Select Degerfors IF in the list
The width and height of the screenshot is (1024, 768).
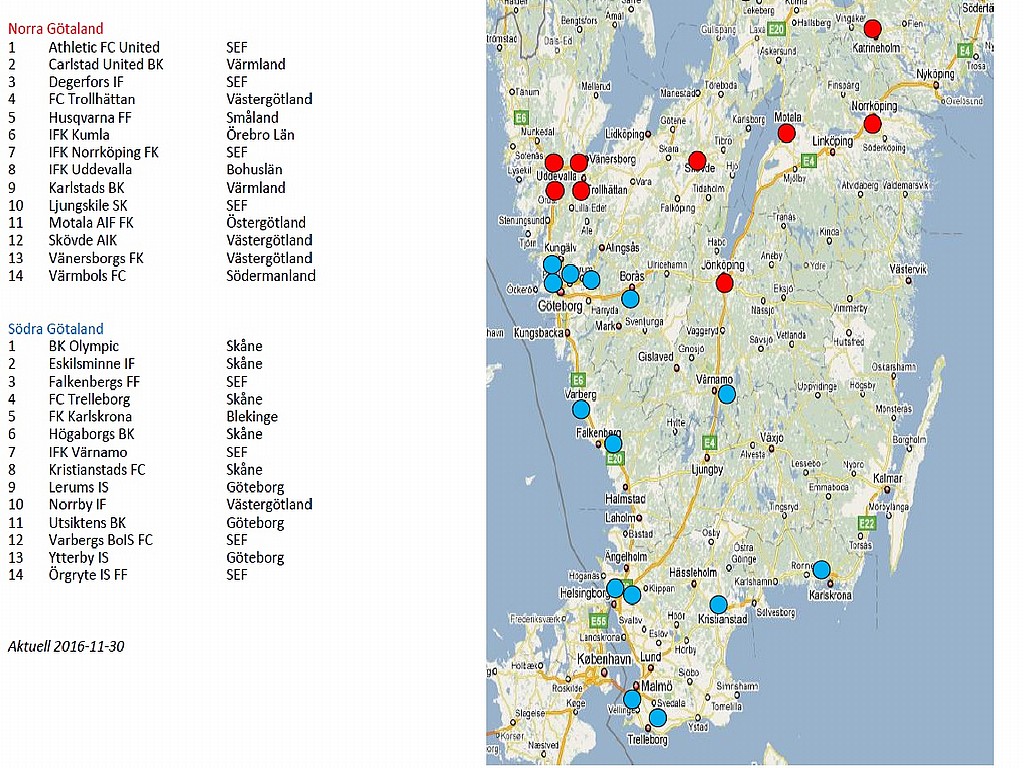(86, 82)
